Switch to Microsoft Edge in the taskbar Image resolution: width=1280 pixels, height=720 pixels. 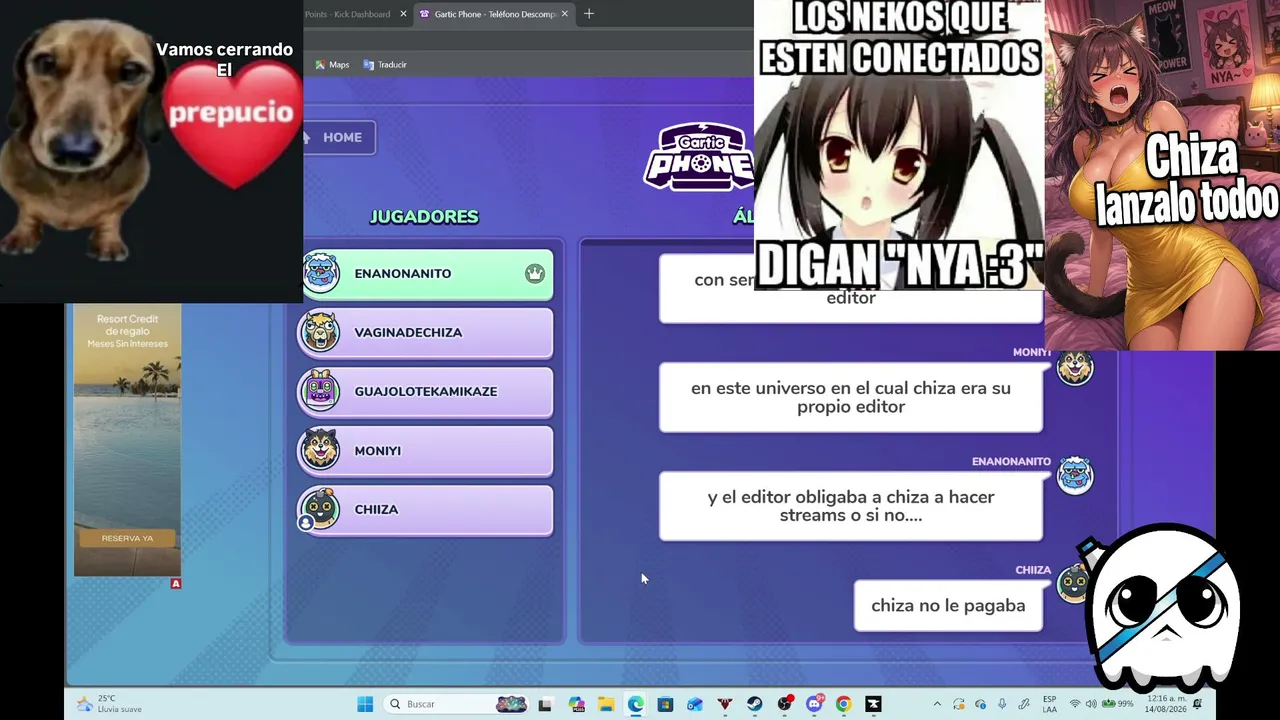point(636,704)
